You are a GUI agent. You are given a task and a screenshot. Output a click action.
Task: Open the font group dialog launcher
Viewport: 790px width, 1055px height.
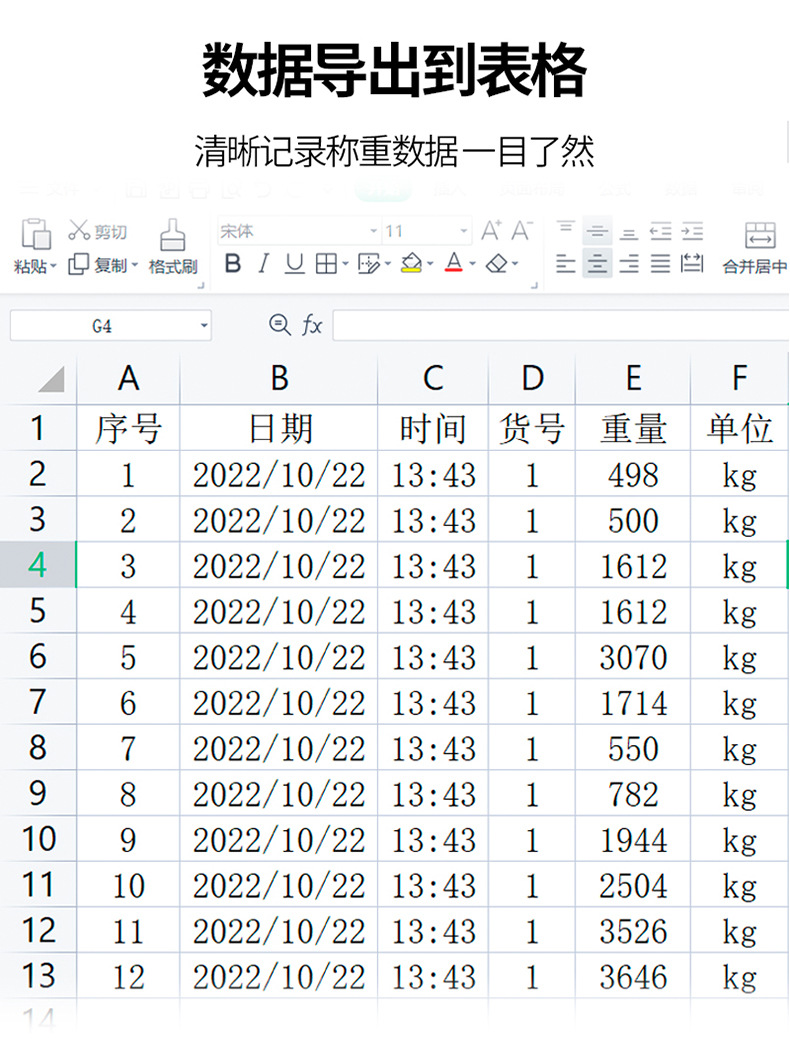[x=534, y=286]
